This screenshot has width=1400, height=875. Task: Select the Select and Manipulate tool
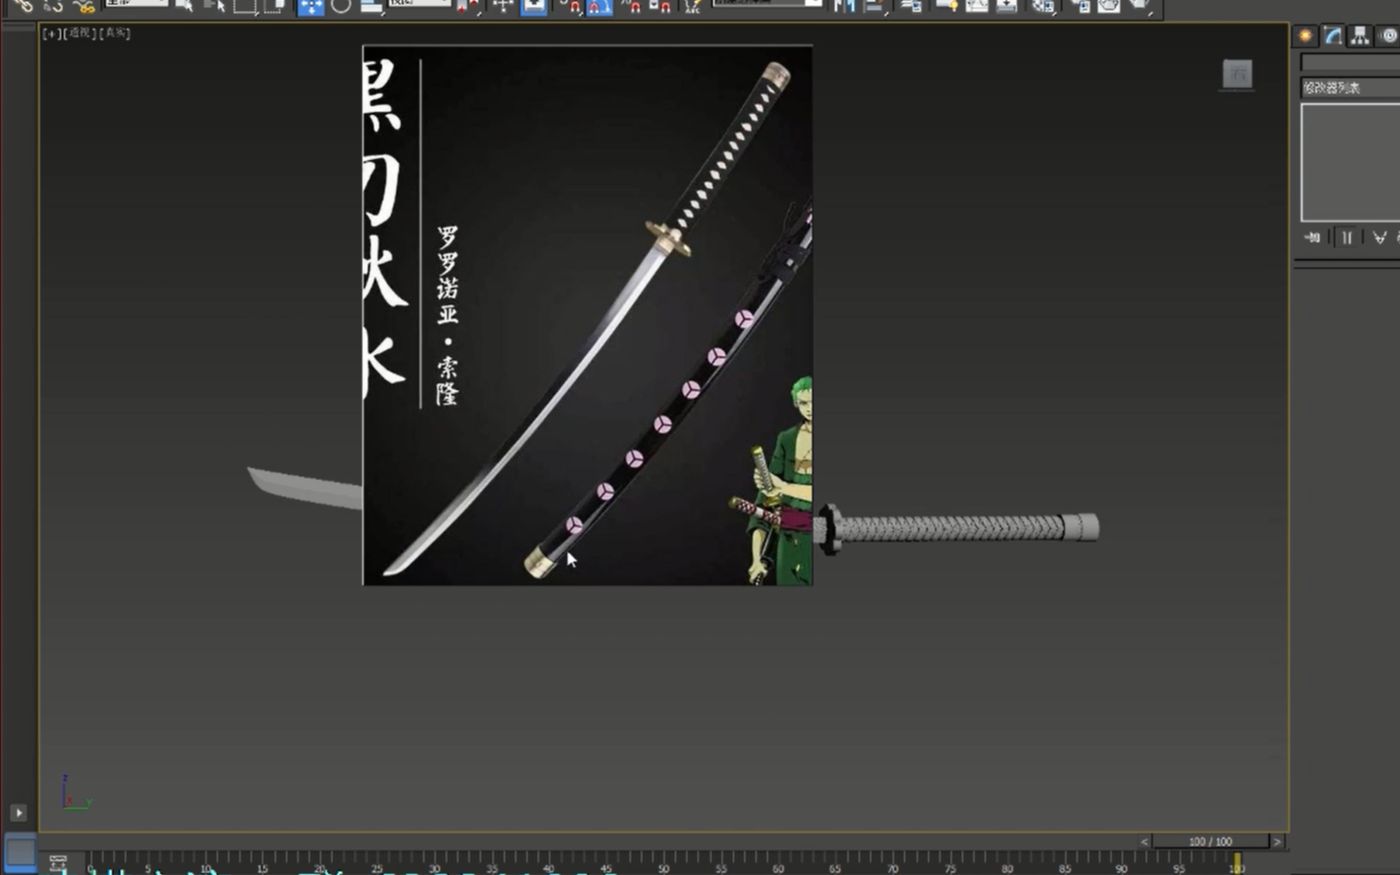(x=503, y=6)
